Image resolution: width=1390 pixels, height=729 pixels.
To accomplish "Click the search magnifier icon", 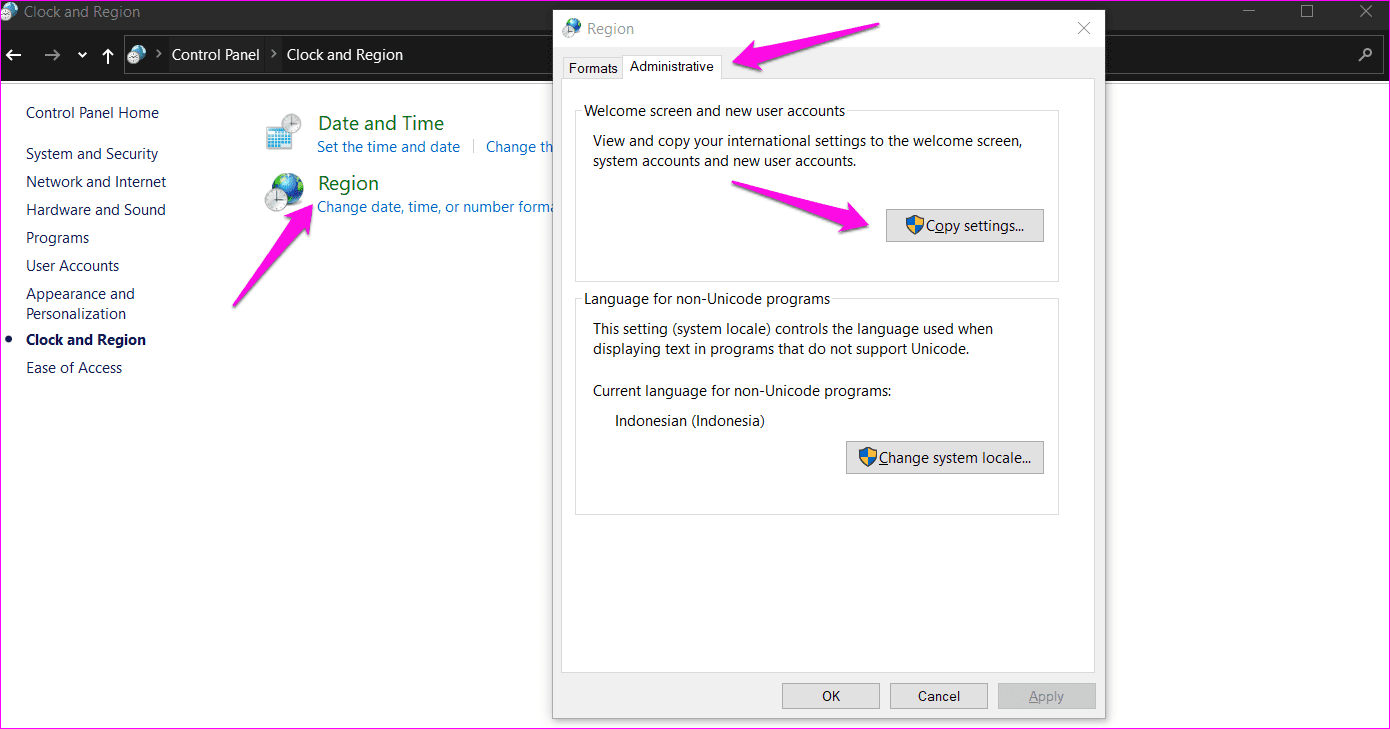I will tap(1365, 55).
